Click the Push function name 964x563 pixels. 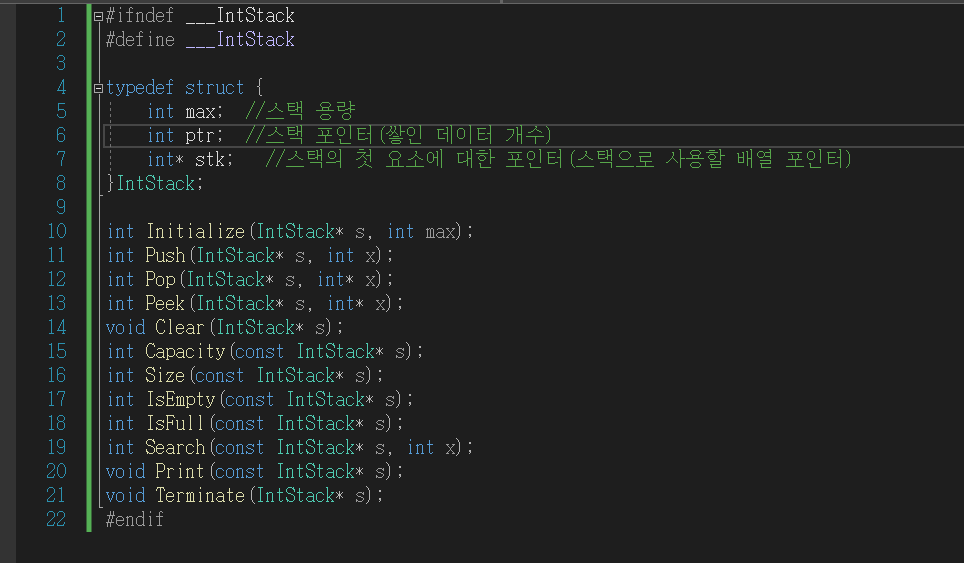(165, 256)
